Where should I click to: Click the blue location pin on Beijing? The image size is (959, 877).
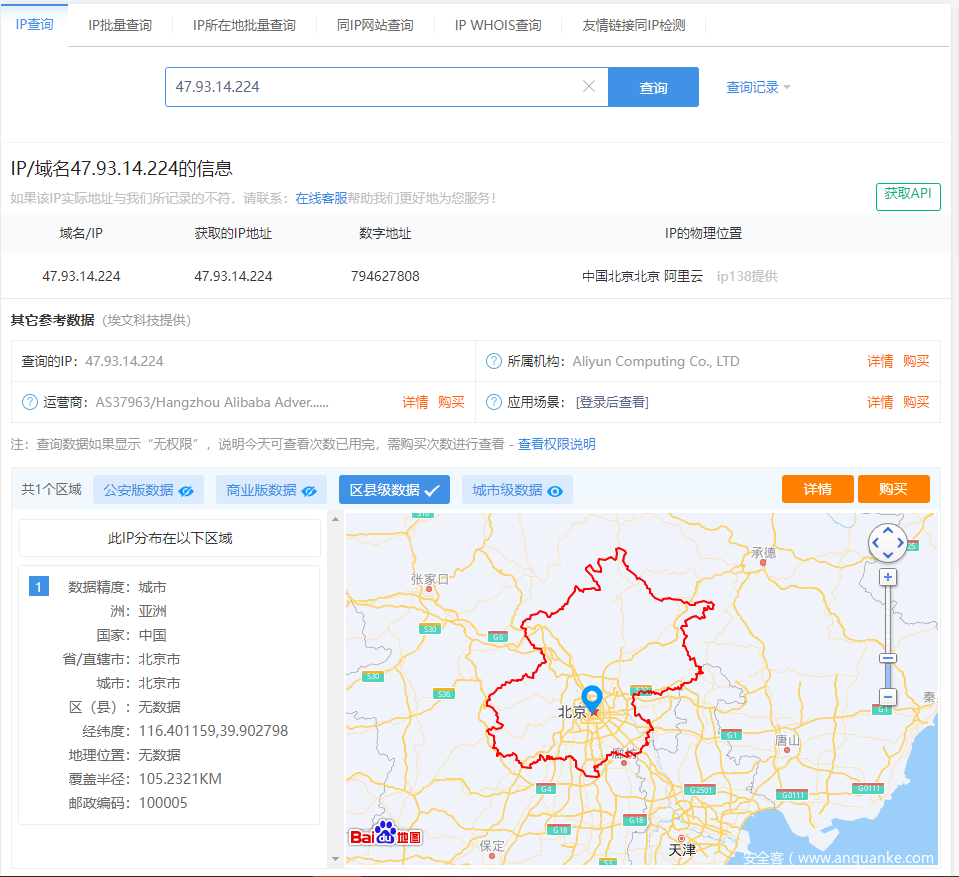[x=592, y=697]
